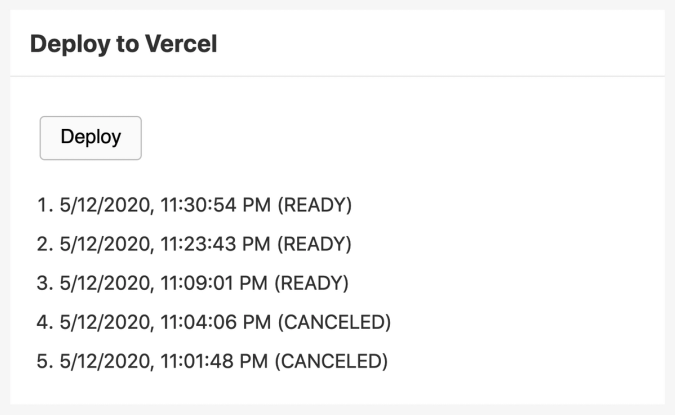The height and width of the screenshot is (415, 675).
Task: Click CANCELED status of fourth deployment
Action: [x=334, y=322]
